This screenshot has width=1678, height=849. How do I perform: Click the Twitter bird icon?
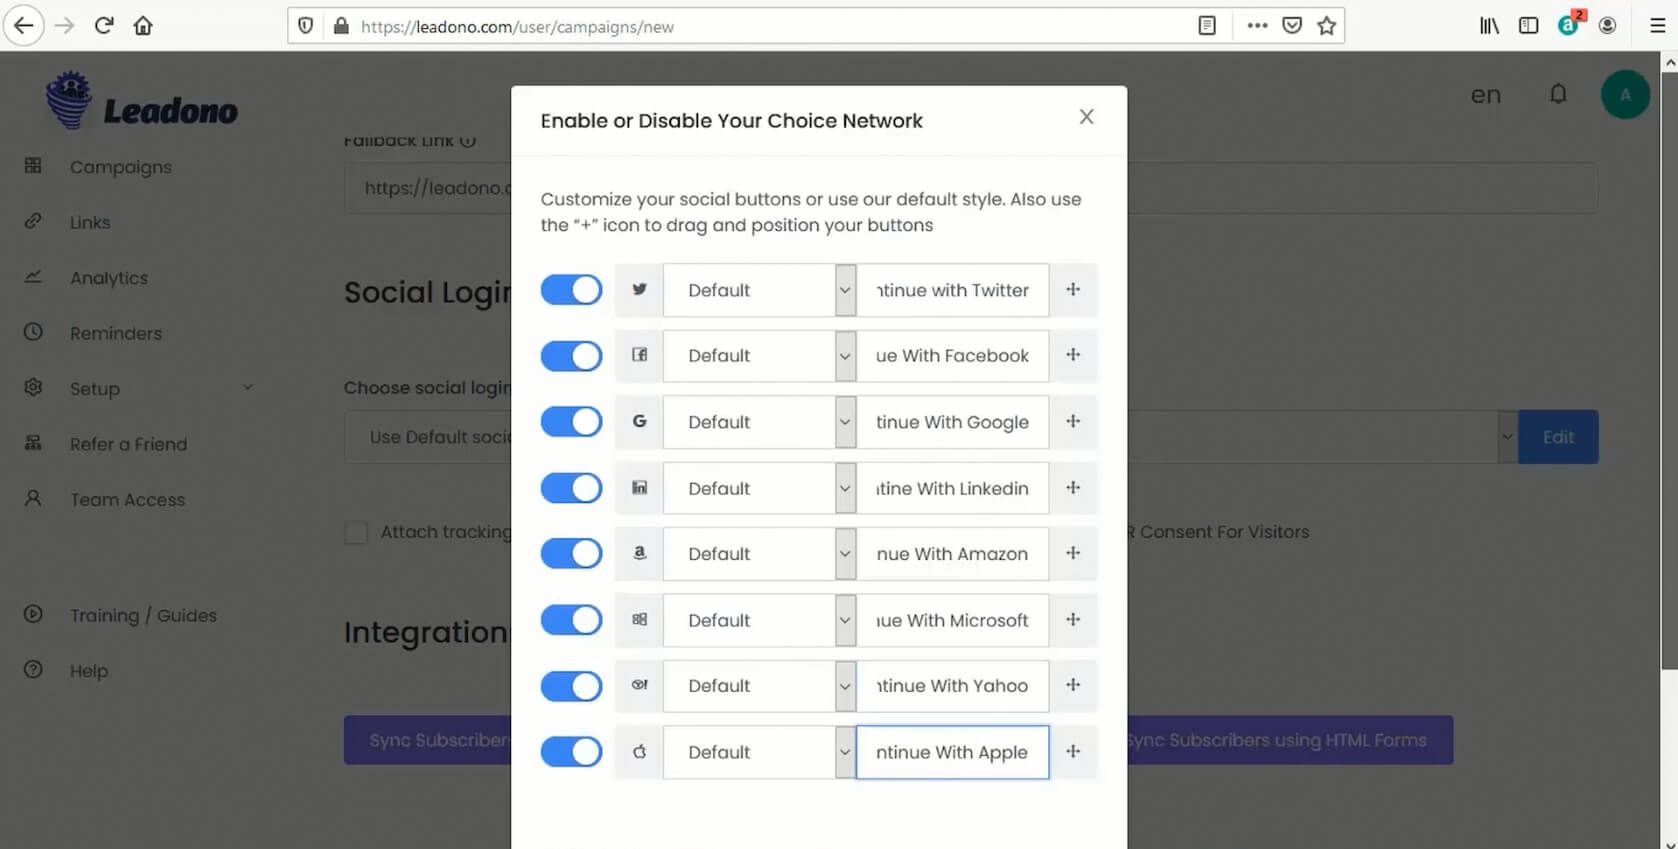pyautogui.click(x=639, y=290)
